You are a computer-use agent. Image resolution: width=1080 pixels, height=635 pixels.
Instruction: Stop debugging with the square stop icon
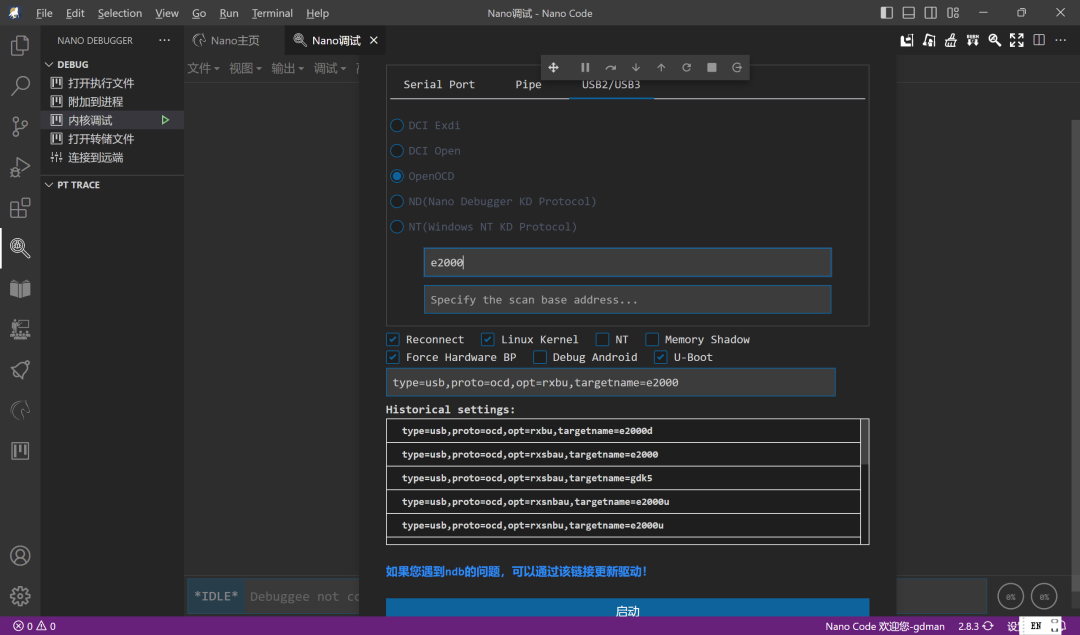[x=712, y=67]
